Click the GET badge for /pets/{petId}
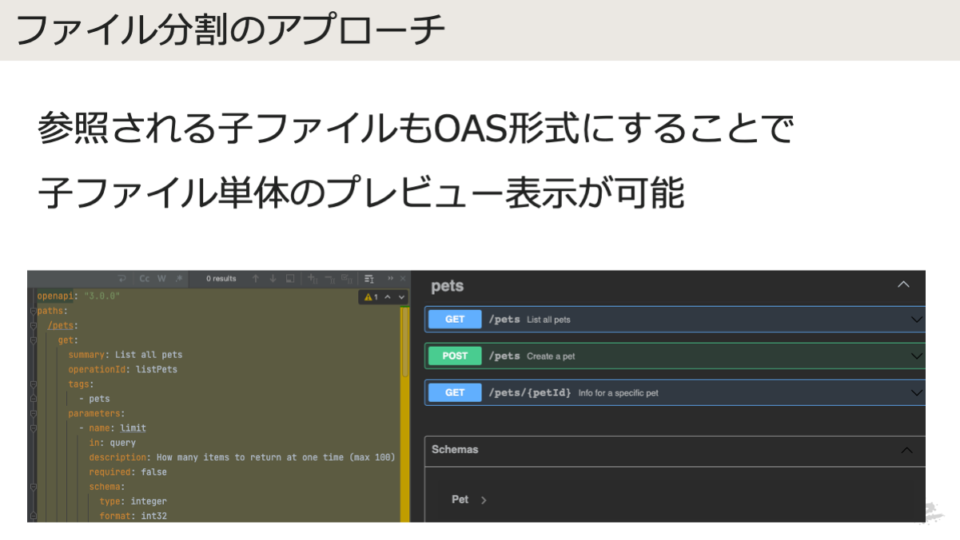This screenshot has height=540, width=960. pos(455,393)
